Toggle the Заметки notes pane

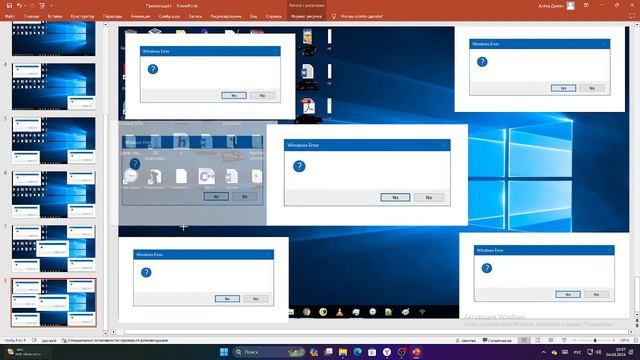[465, 340]
